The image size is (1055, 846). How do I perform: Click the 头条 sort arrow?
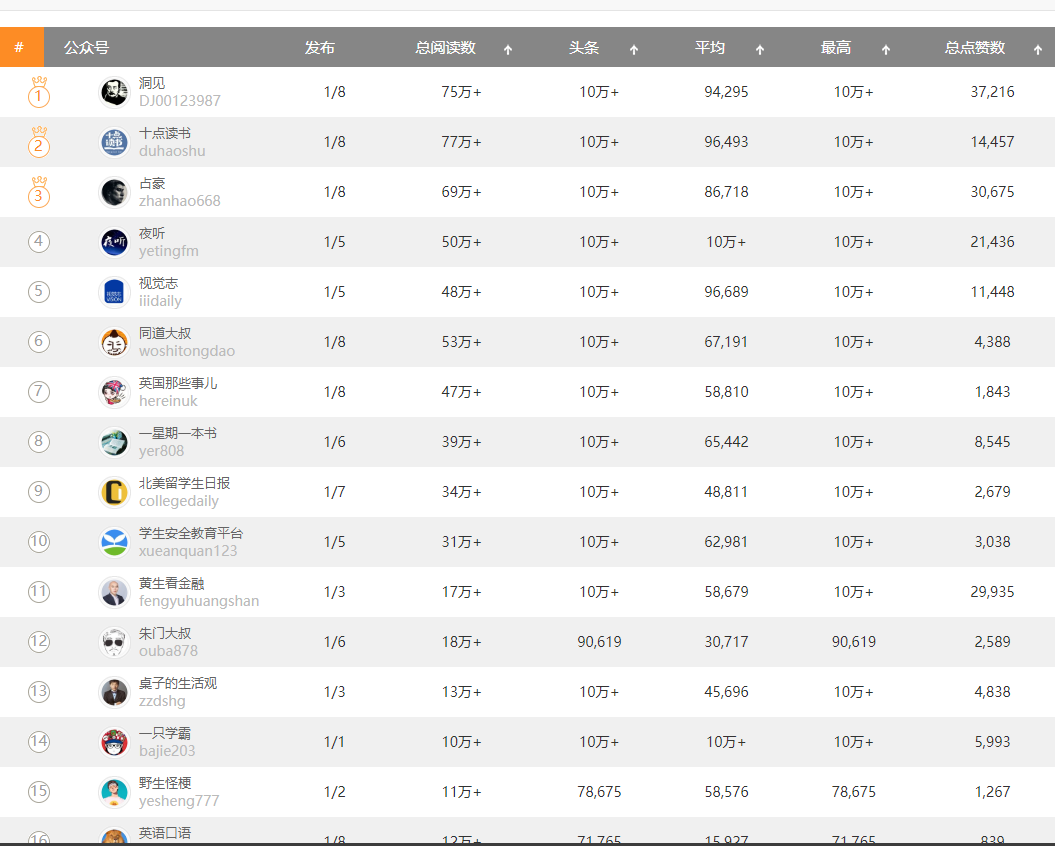634,49
